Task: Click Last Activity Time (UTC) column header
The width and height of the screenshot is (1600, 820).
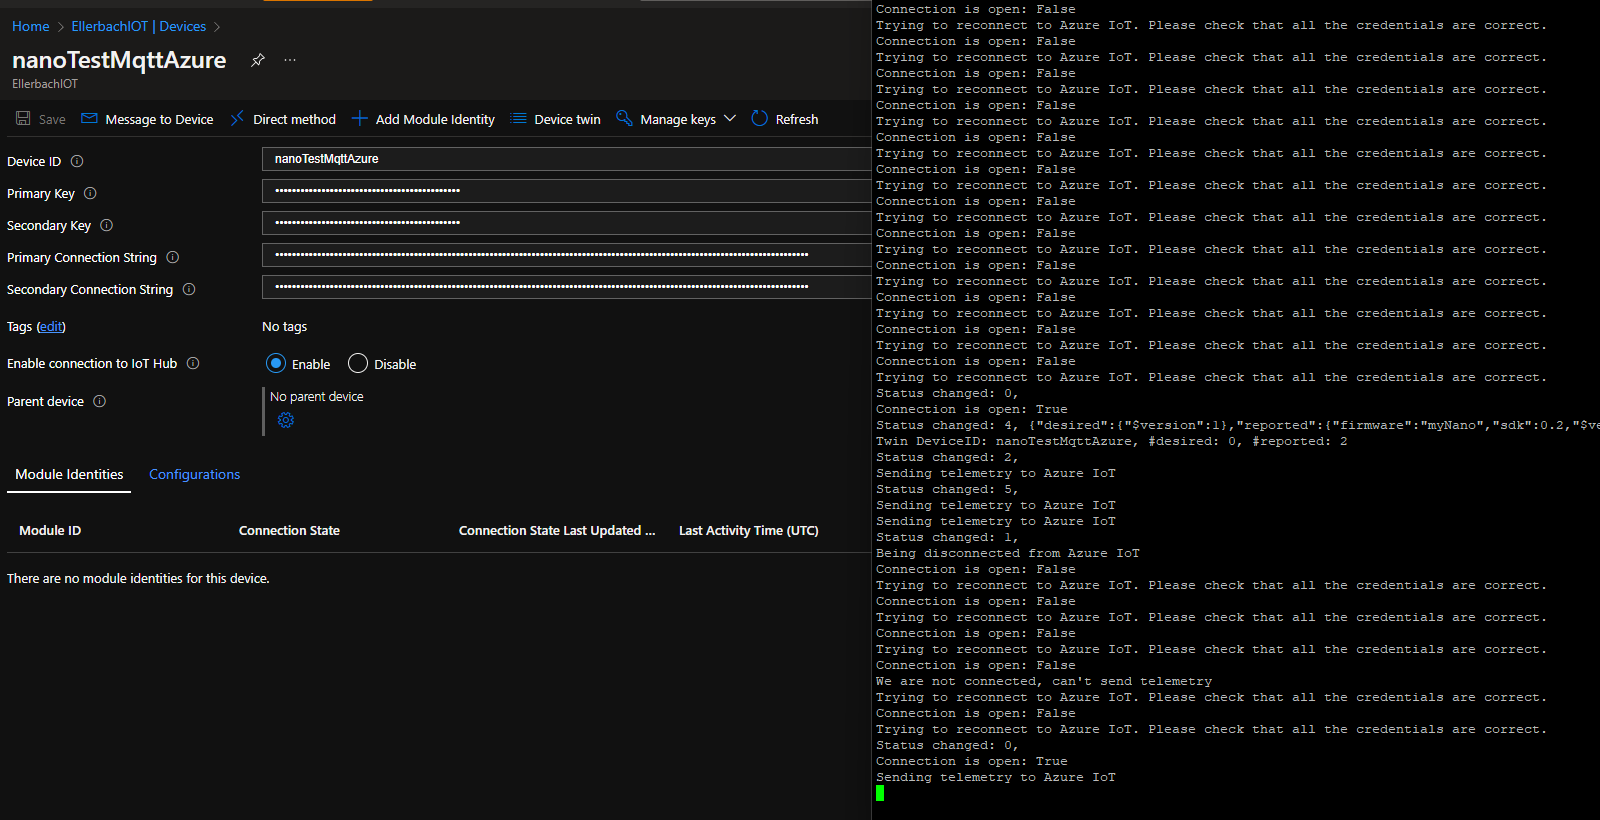Action: click(x=748, y=530)
